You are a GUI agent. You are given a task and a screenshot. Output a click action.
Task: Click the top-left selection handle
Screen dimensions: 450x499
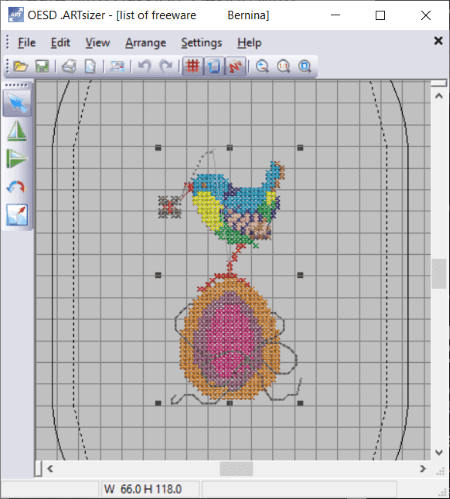tap(158, 148)
